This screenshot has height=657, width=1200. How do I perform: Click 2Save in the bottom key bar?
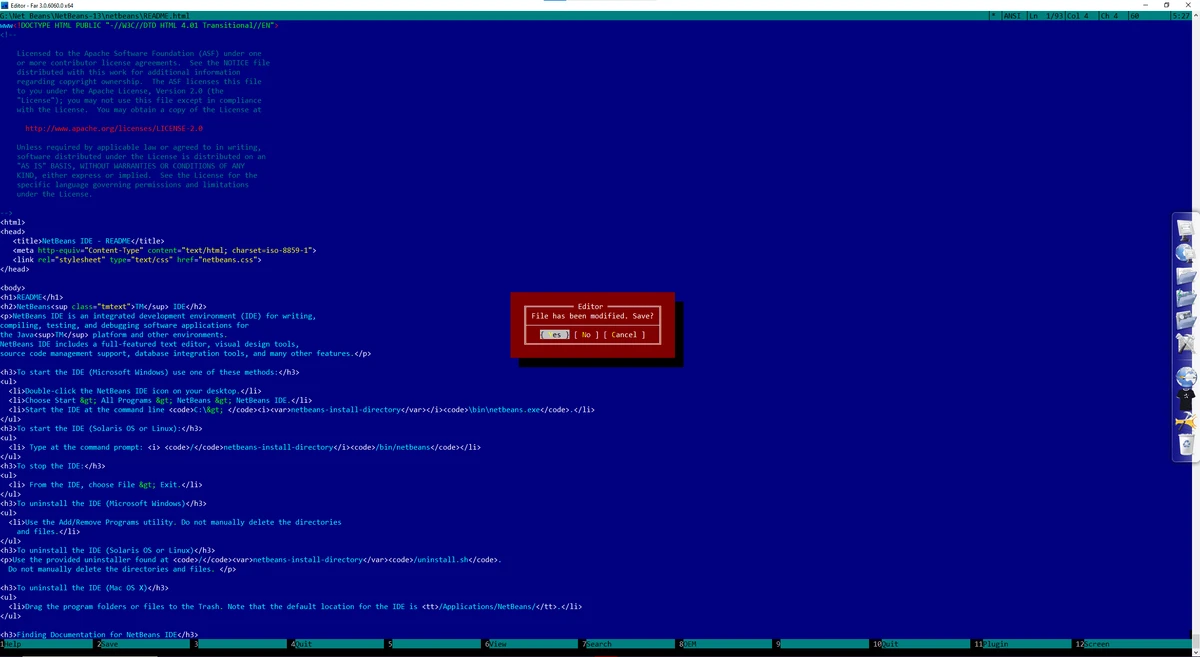point(143,645)
